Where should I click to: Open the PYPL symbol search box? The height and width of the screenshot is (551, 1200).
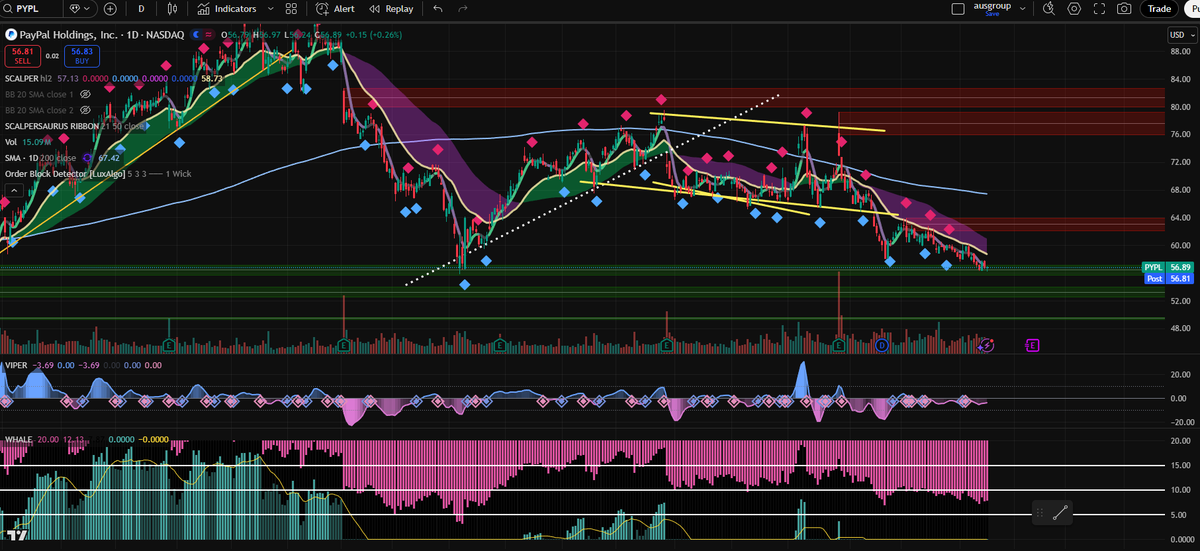[32, 9]
